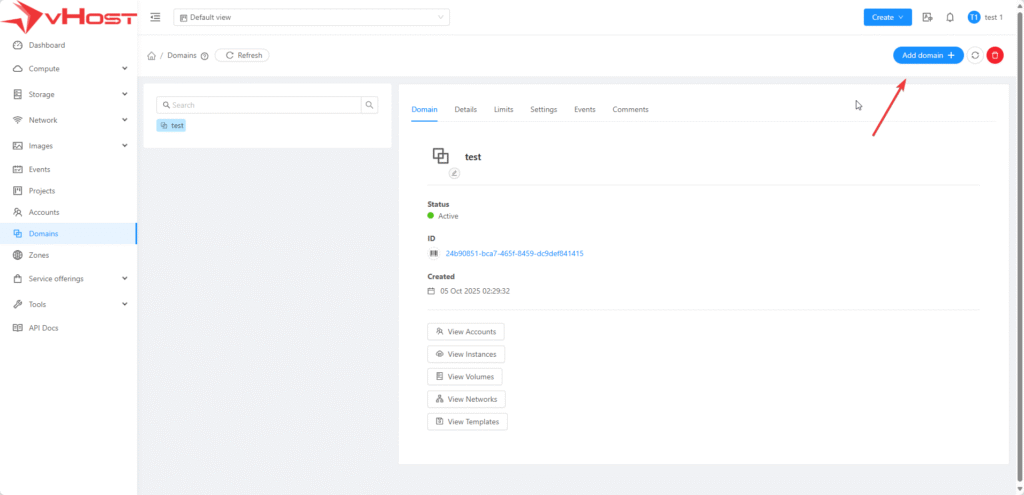This screenshot has height=495, width=1024.
Task: Click the edit pencil icon under the domain
Action: click(x=453, y=173)
